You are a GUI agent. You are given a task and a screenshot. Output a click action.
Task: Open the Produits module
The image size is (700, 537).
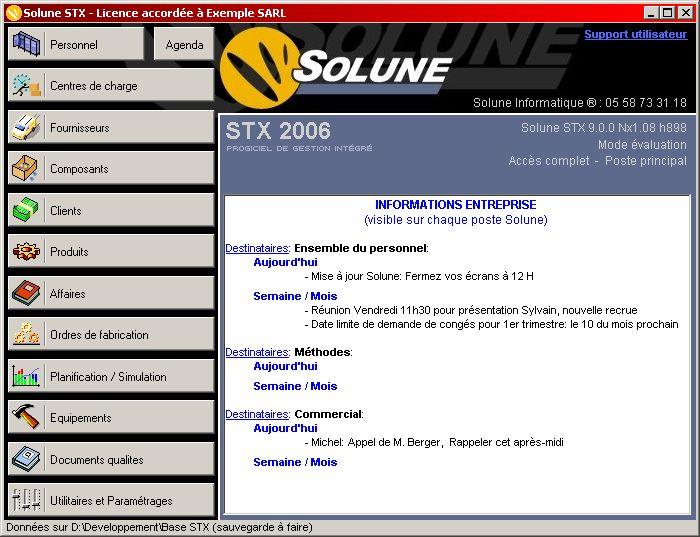click(x=111, y=251)
